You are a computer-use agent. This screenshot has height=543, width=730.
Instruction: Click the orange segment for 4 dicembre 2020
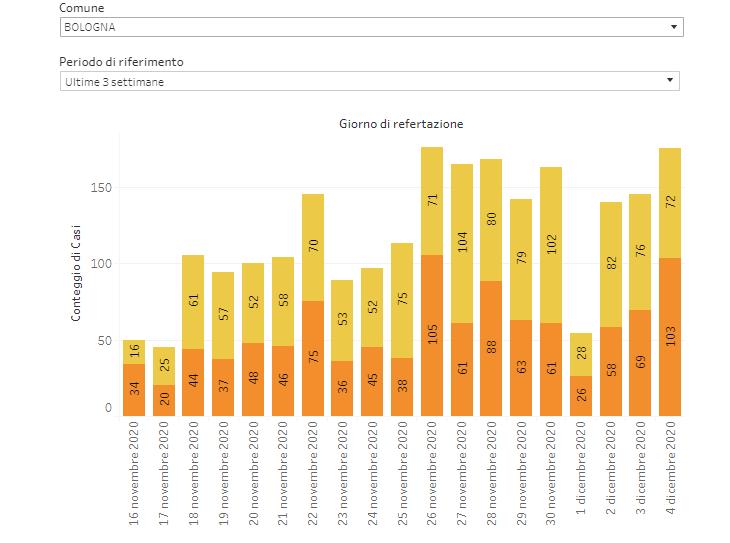click(x=670, y=336)
